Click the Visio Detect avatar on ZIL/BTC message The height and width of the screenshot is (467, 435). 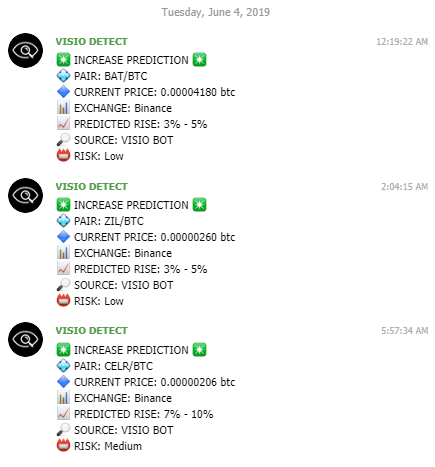tap(25, 195)
